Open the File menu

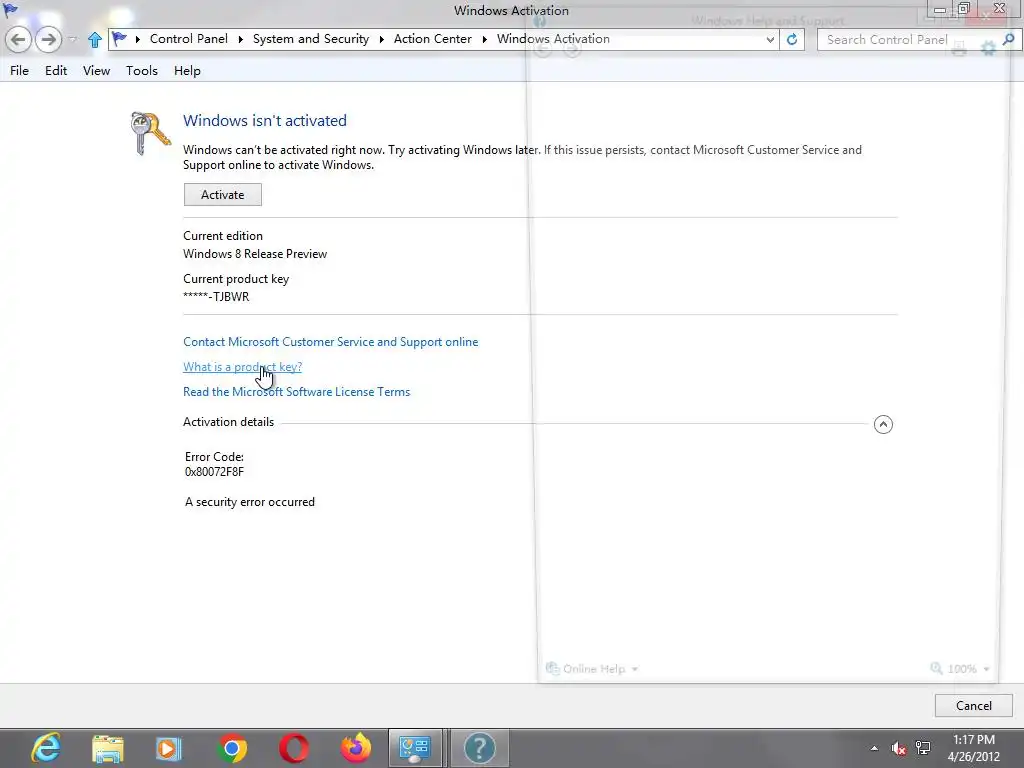tap(20, 71)
